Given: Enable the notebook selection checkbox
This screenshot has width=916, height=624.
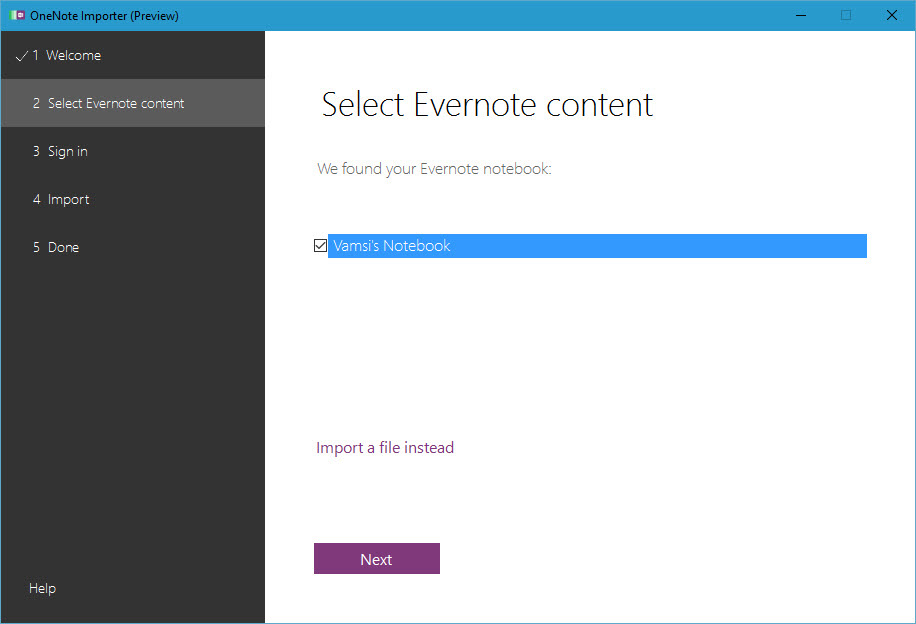Looking at the screenshot, I should coord(320,245).
